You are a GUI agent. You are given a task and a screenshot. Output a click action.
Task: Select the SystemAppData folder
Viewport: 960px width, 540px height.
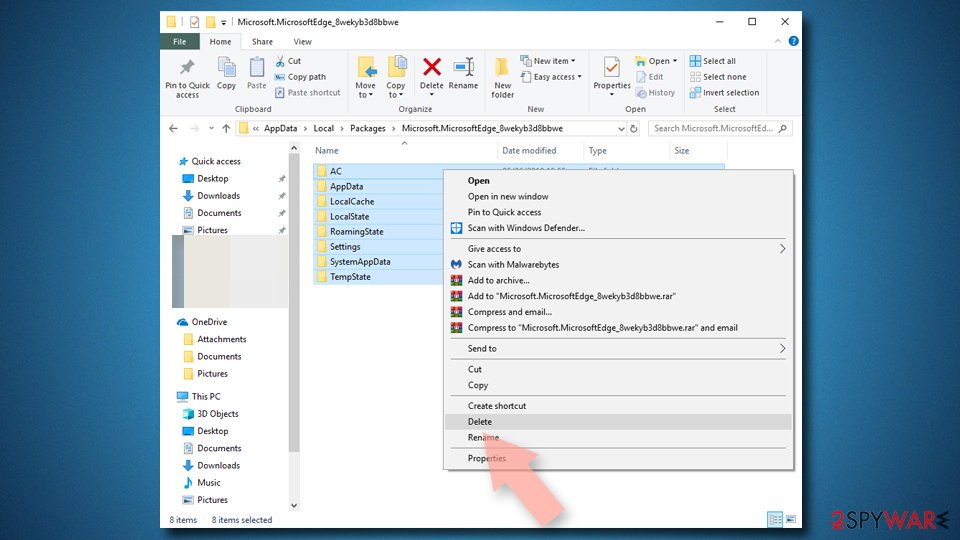coord(360,261)
